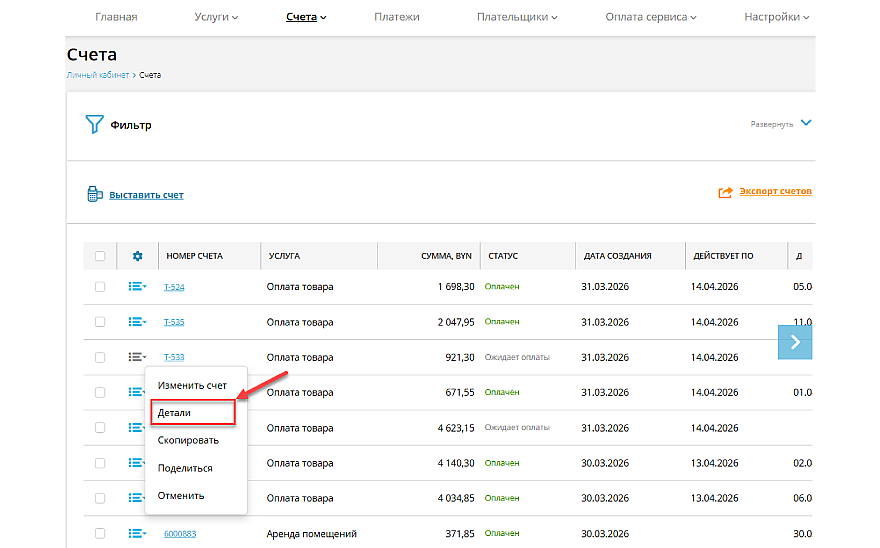The image size is (880, 548).
Task: Go to Платежи in the navigation bar
Action: [x=397, y=17]
